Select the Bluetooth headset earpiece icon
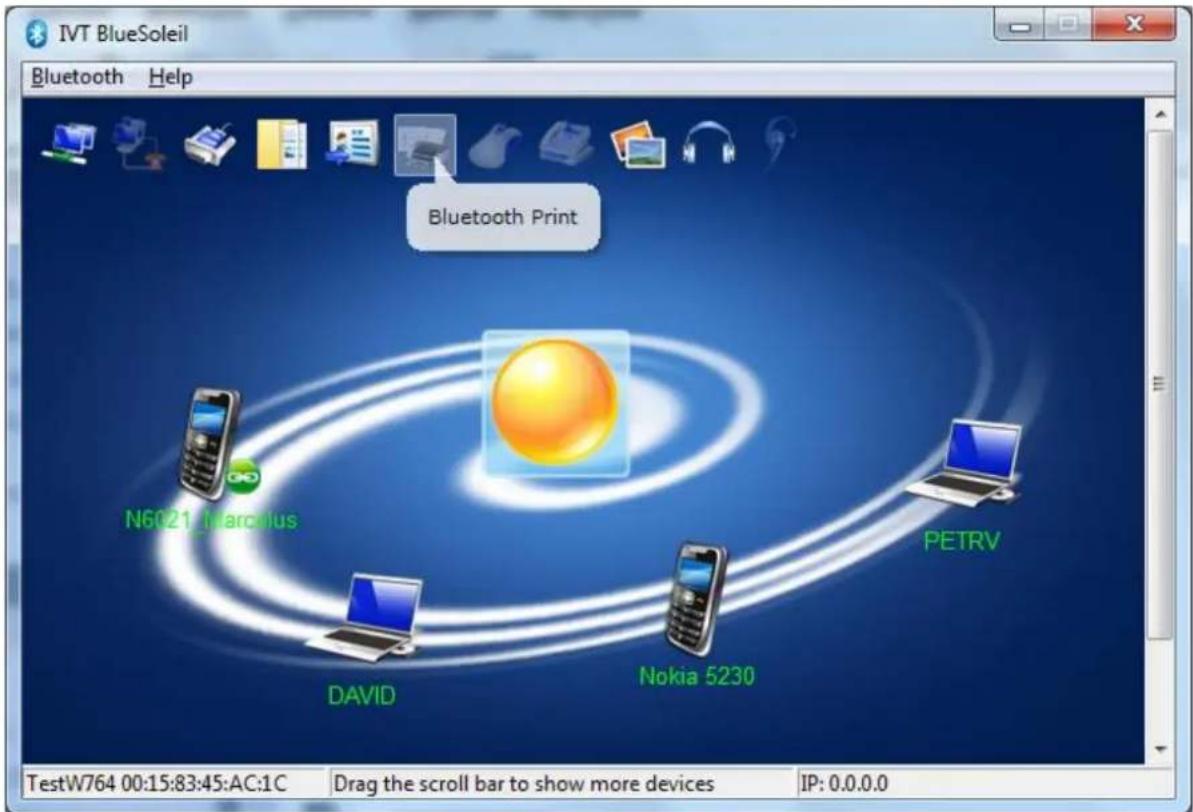This screenshot has width=1193, height=812. 780,140
